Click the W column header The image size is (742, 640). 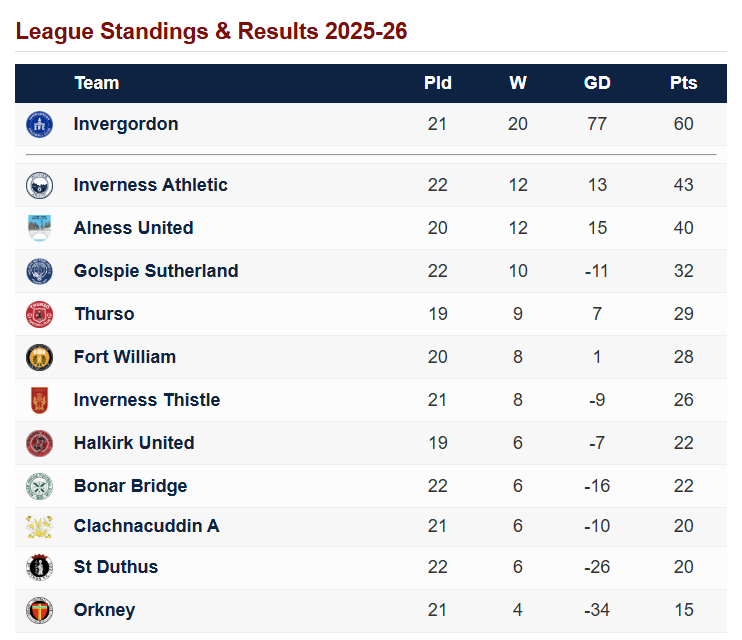518,83
